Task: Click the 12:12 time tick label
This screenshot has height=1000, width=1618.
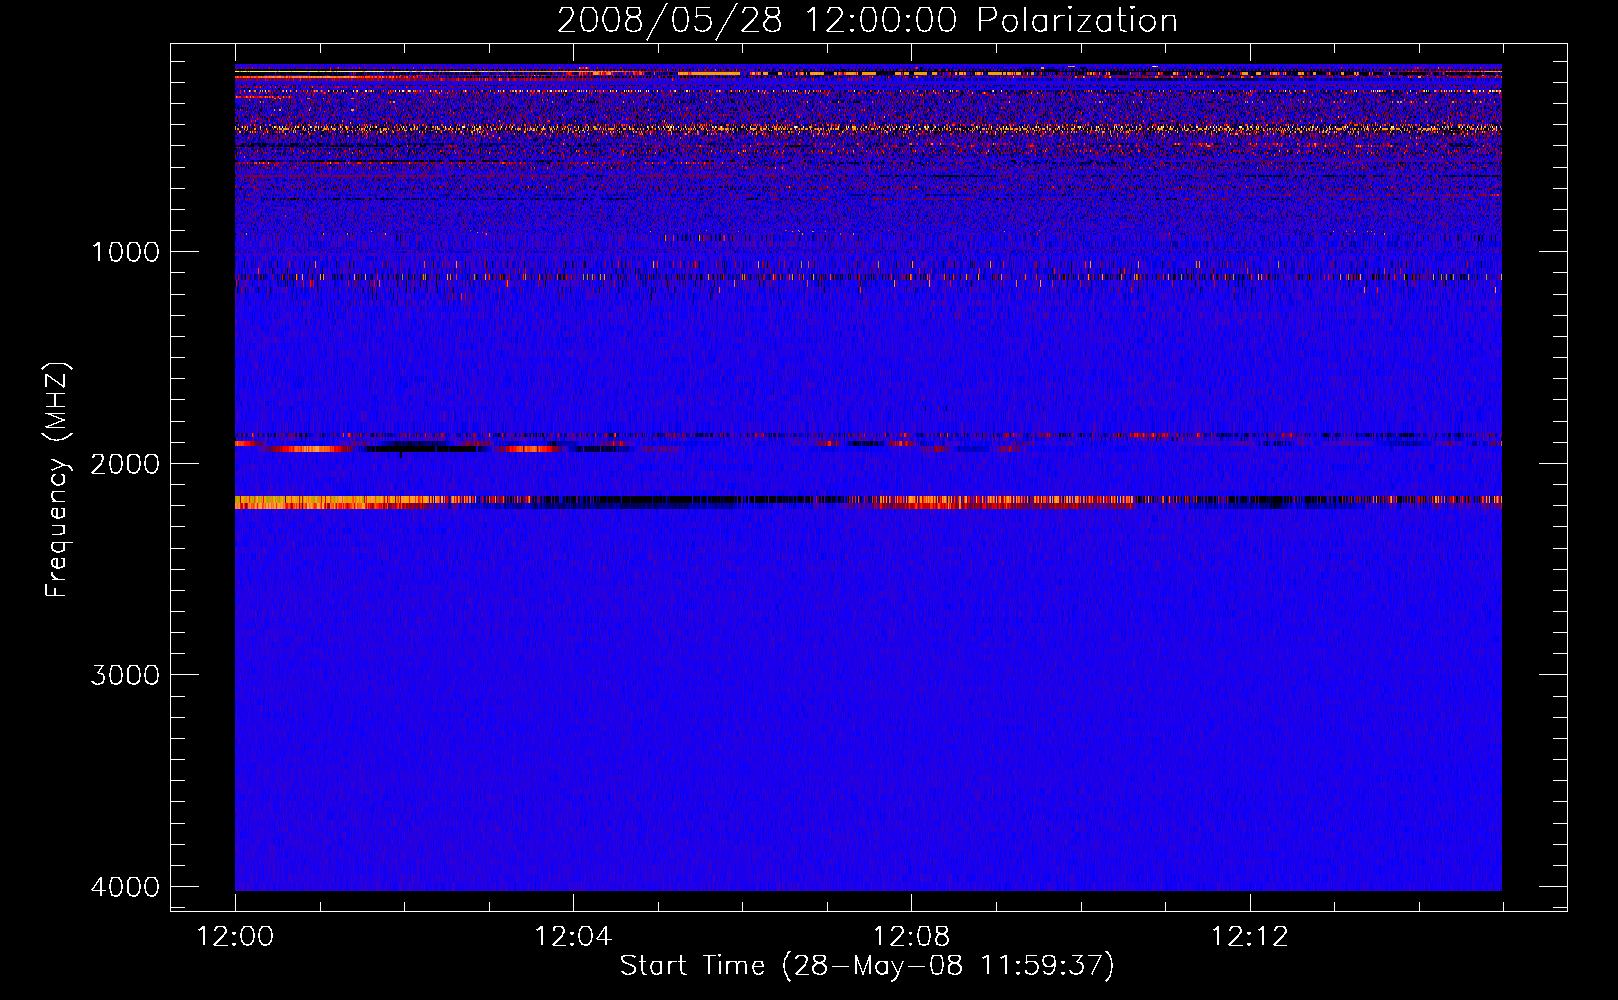Action: click(1249, 937)
